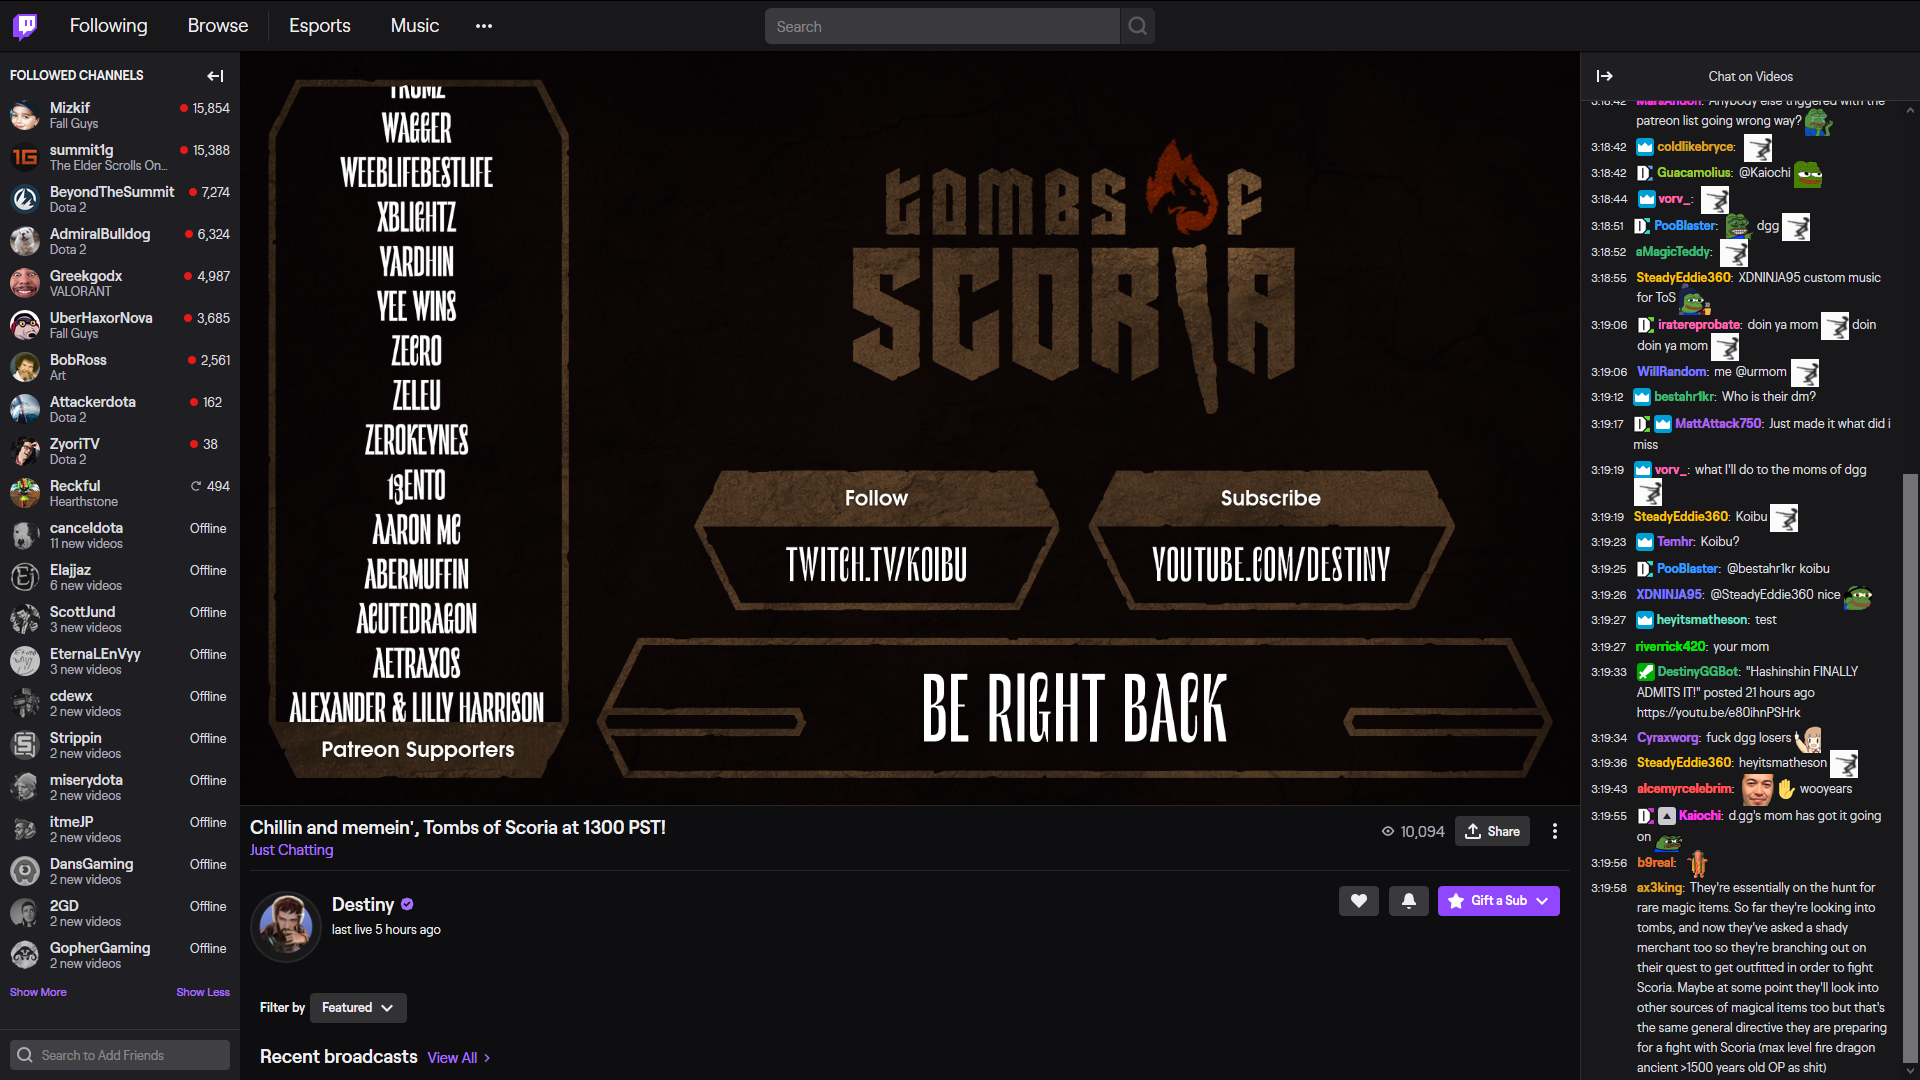
Task: Open cdewx channel avatar
Action: [x=25, y=703]
